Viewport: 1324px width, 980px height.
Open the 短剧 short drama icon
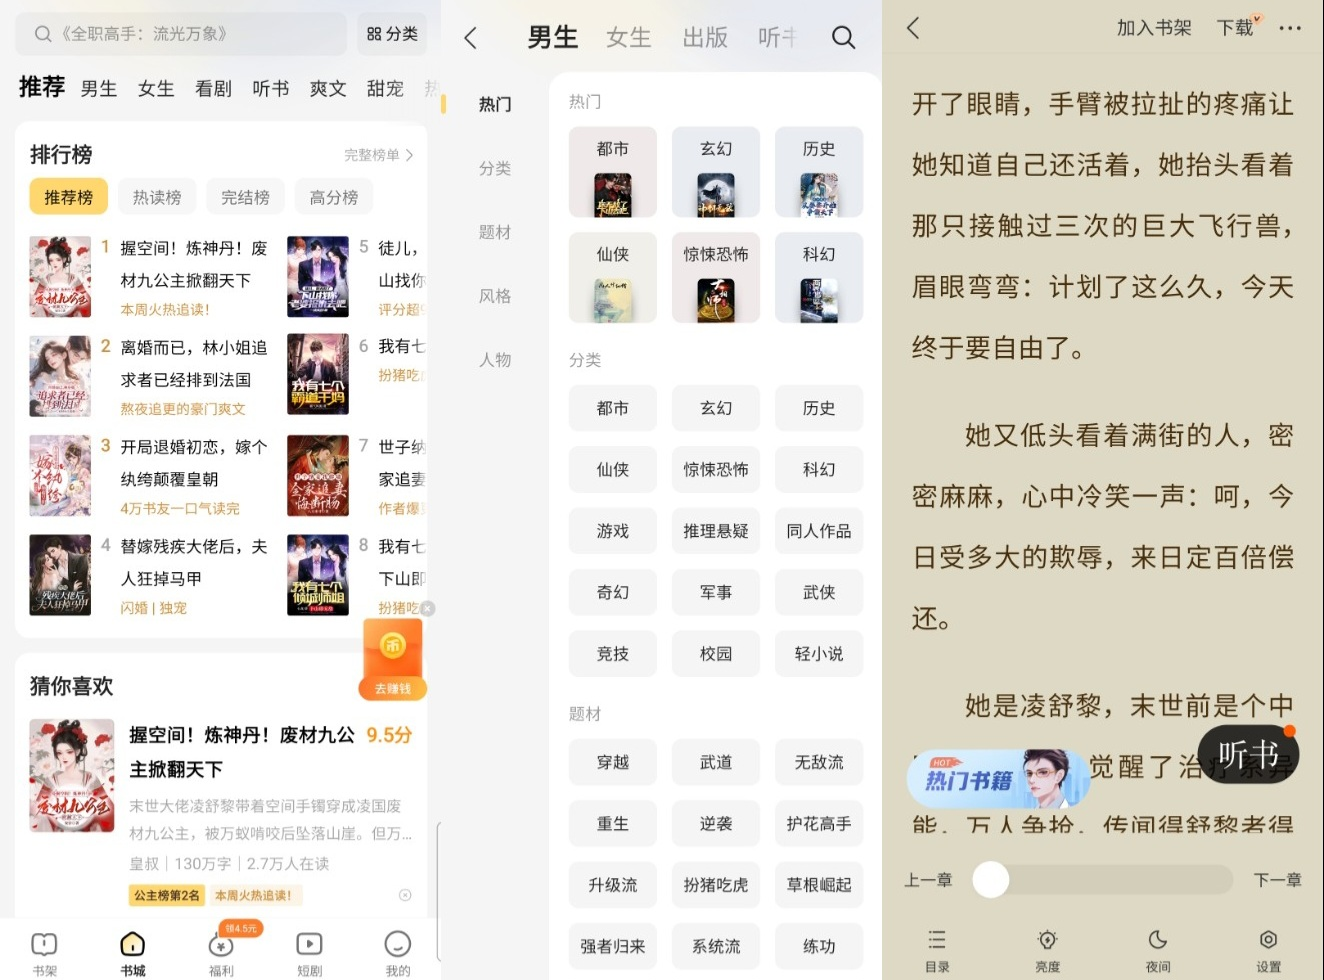[x=309, y=953]
